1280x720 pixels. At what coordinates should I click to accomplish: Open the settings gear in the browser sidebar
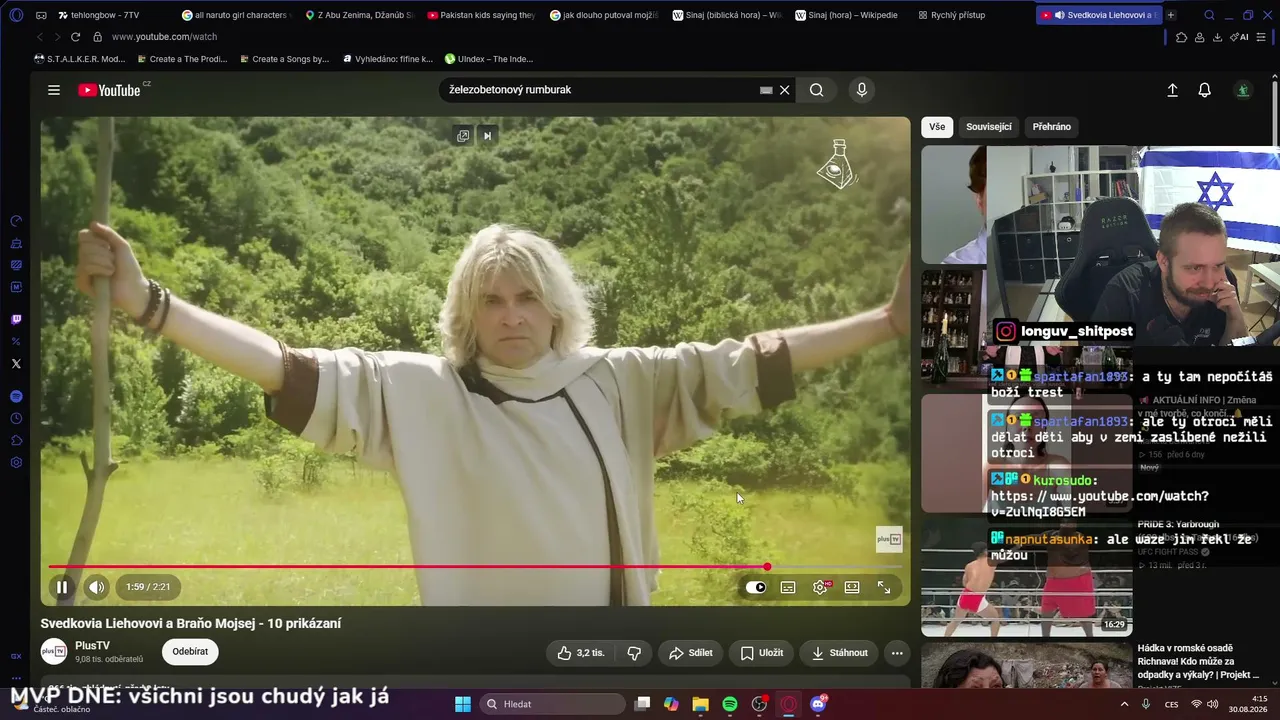[16, 463]
